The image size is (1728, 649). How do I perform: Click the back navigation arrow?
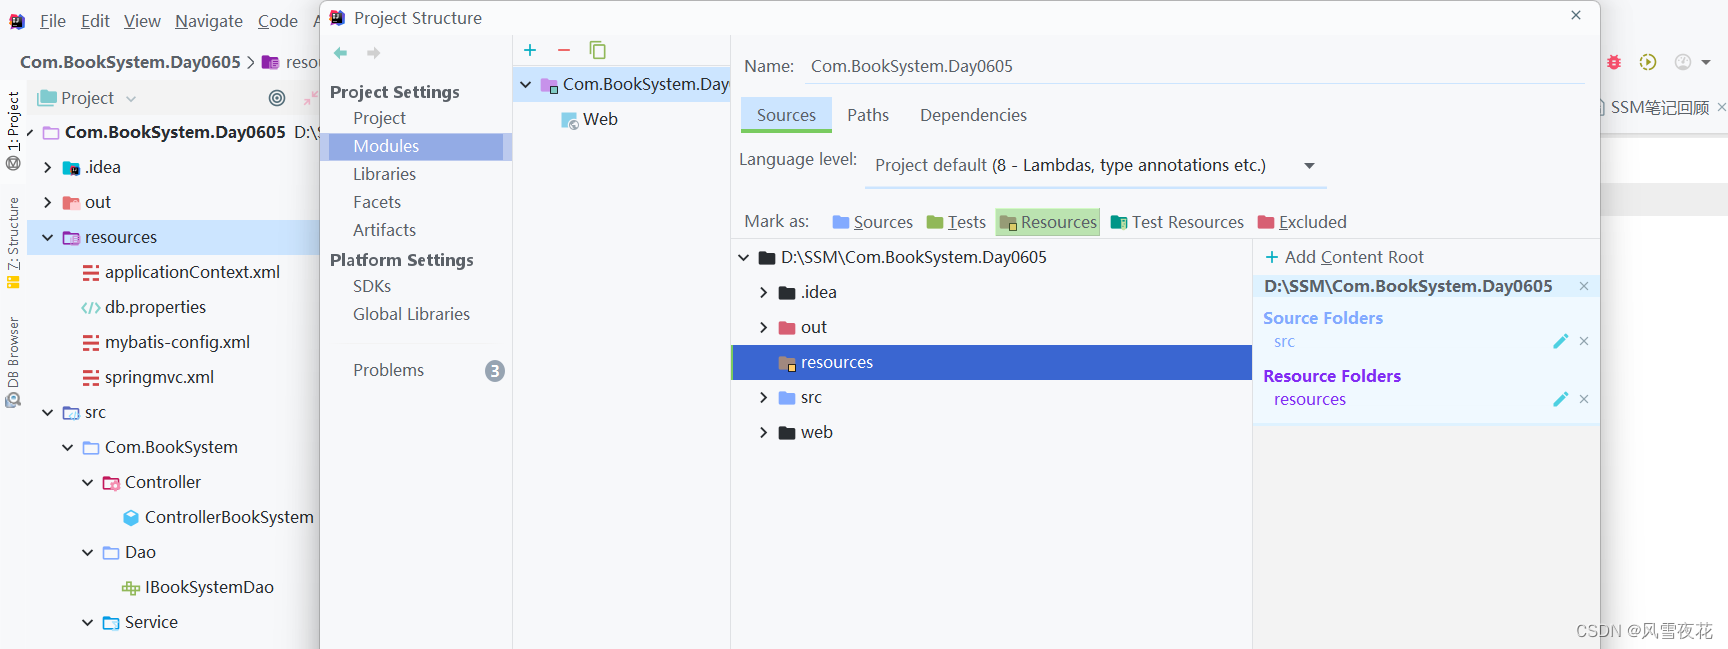341,53
